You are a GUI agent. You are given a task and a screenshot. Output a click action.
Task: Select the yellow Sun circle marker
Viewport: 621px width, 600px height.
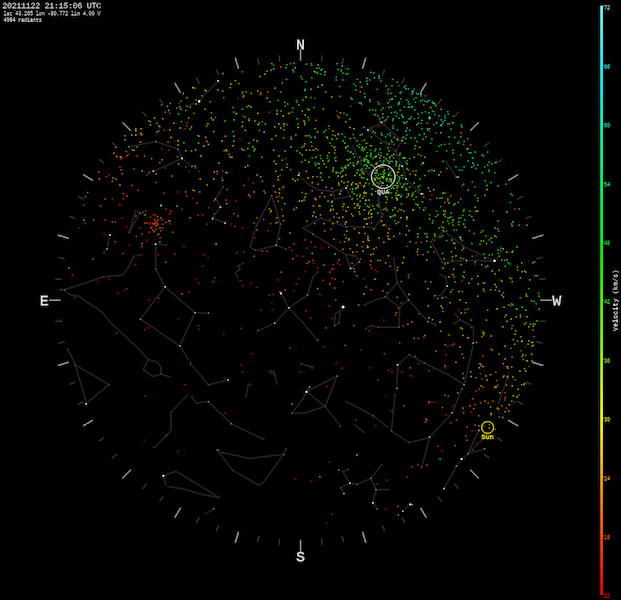[x=487, y=427]
